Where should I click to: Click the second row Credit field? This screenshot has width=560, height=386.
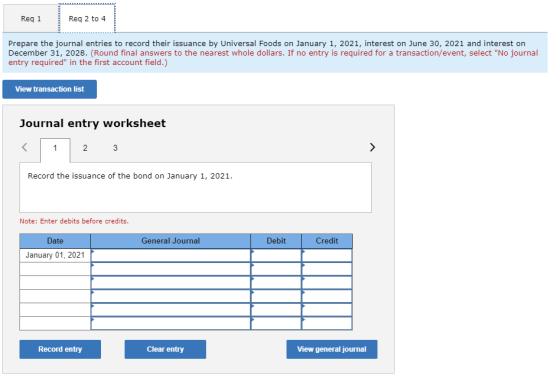tap(327, 269)
